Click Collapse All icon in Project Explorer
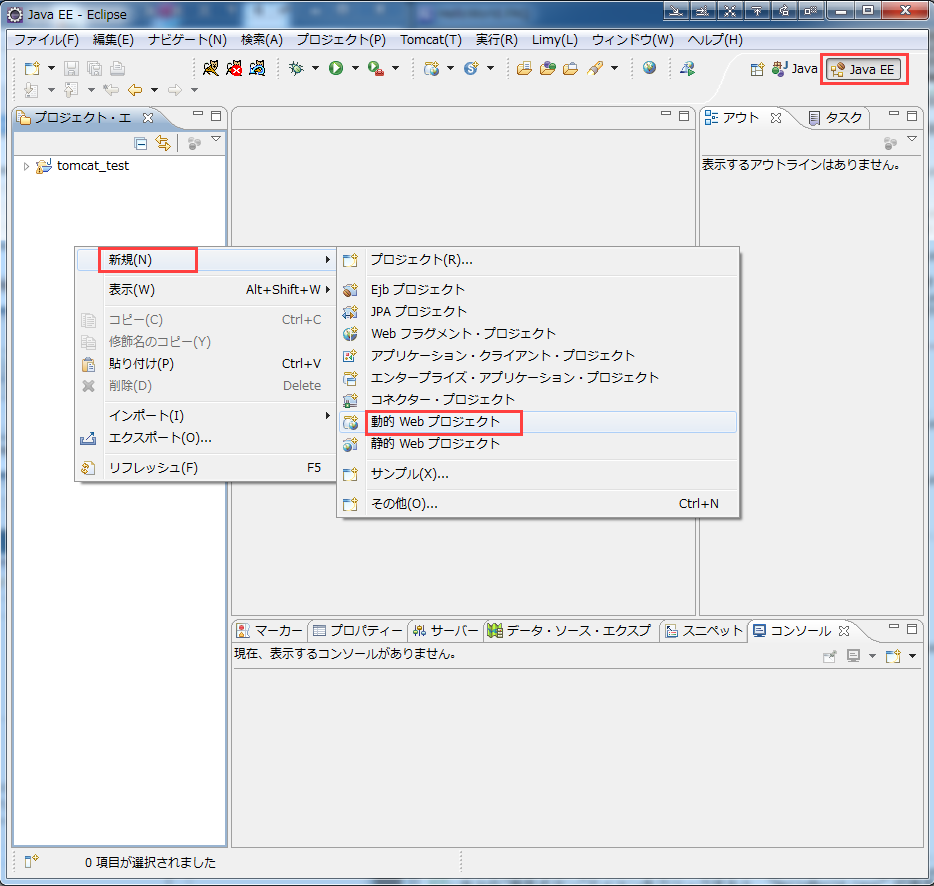Screen dimensions: 934x886 pos(141,143)
